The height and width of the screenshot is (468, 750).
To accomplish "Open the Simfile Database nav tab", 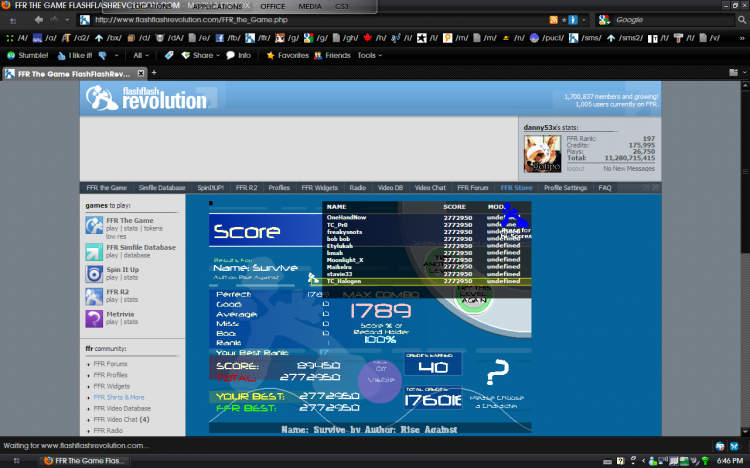I will (x=162, y=188).
